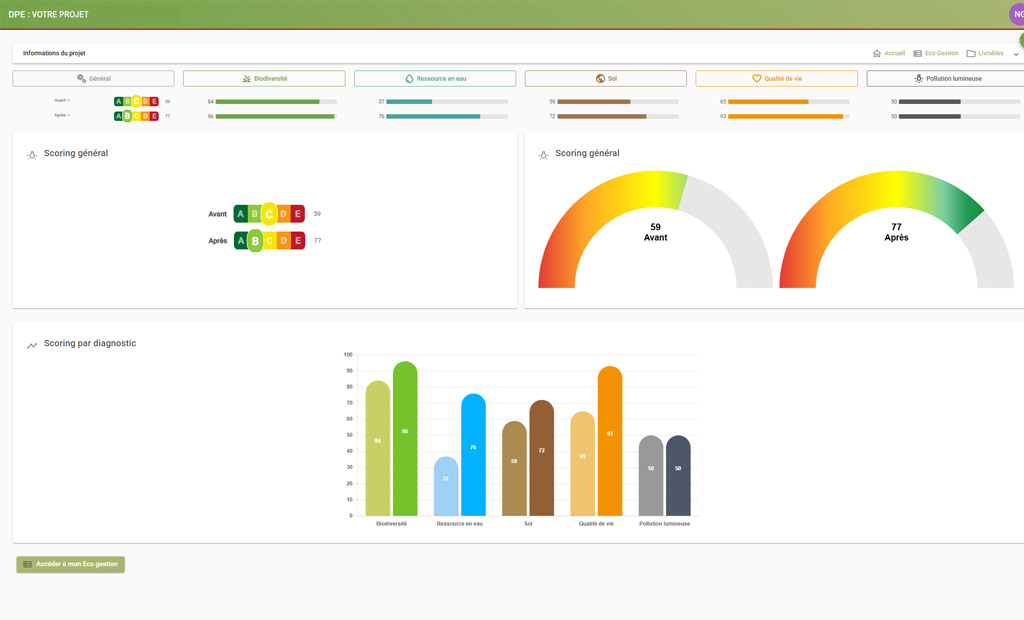This screenshot has height=620, width=1024.
Task: Click the Eco Gestion icon in header
Action: click(x=918, y=53)
